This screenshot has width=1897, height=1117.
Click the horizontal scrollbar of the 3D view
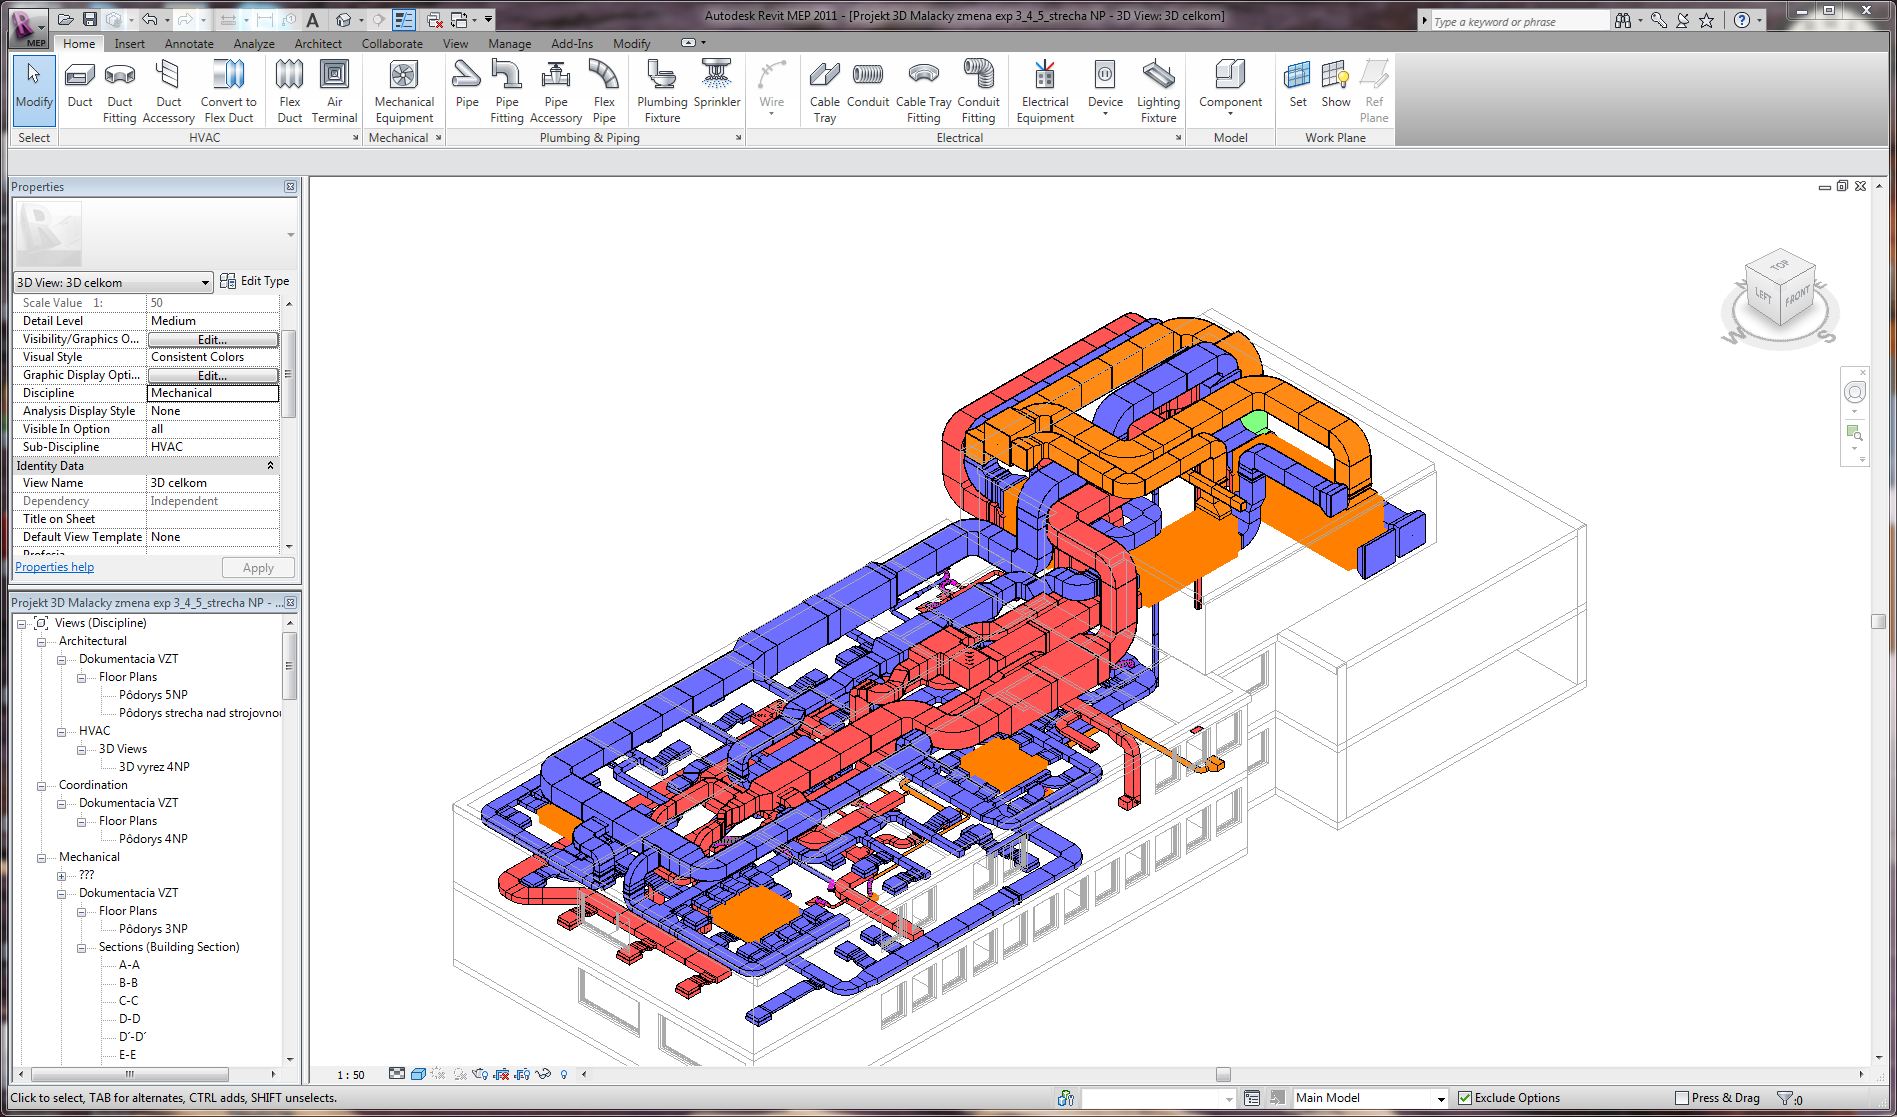(x=1222, y=1074)
